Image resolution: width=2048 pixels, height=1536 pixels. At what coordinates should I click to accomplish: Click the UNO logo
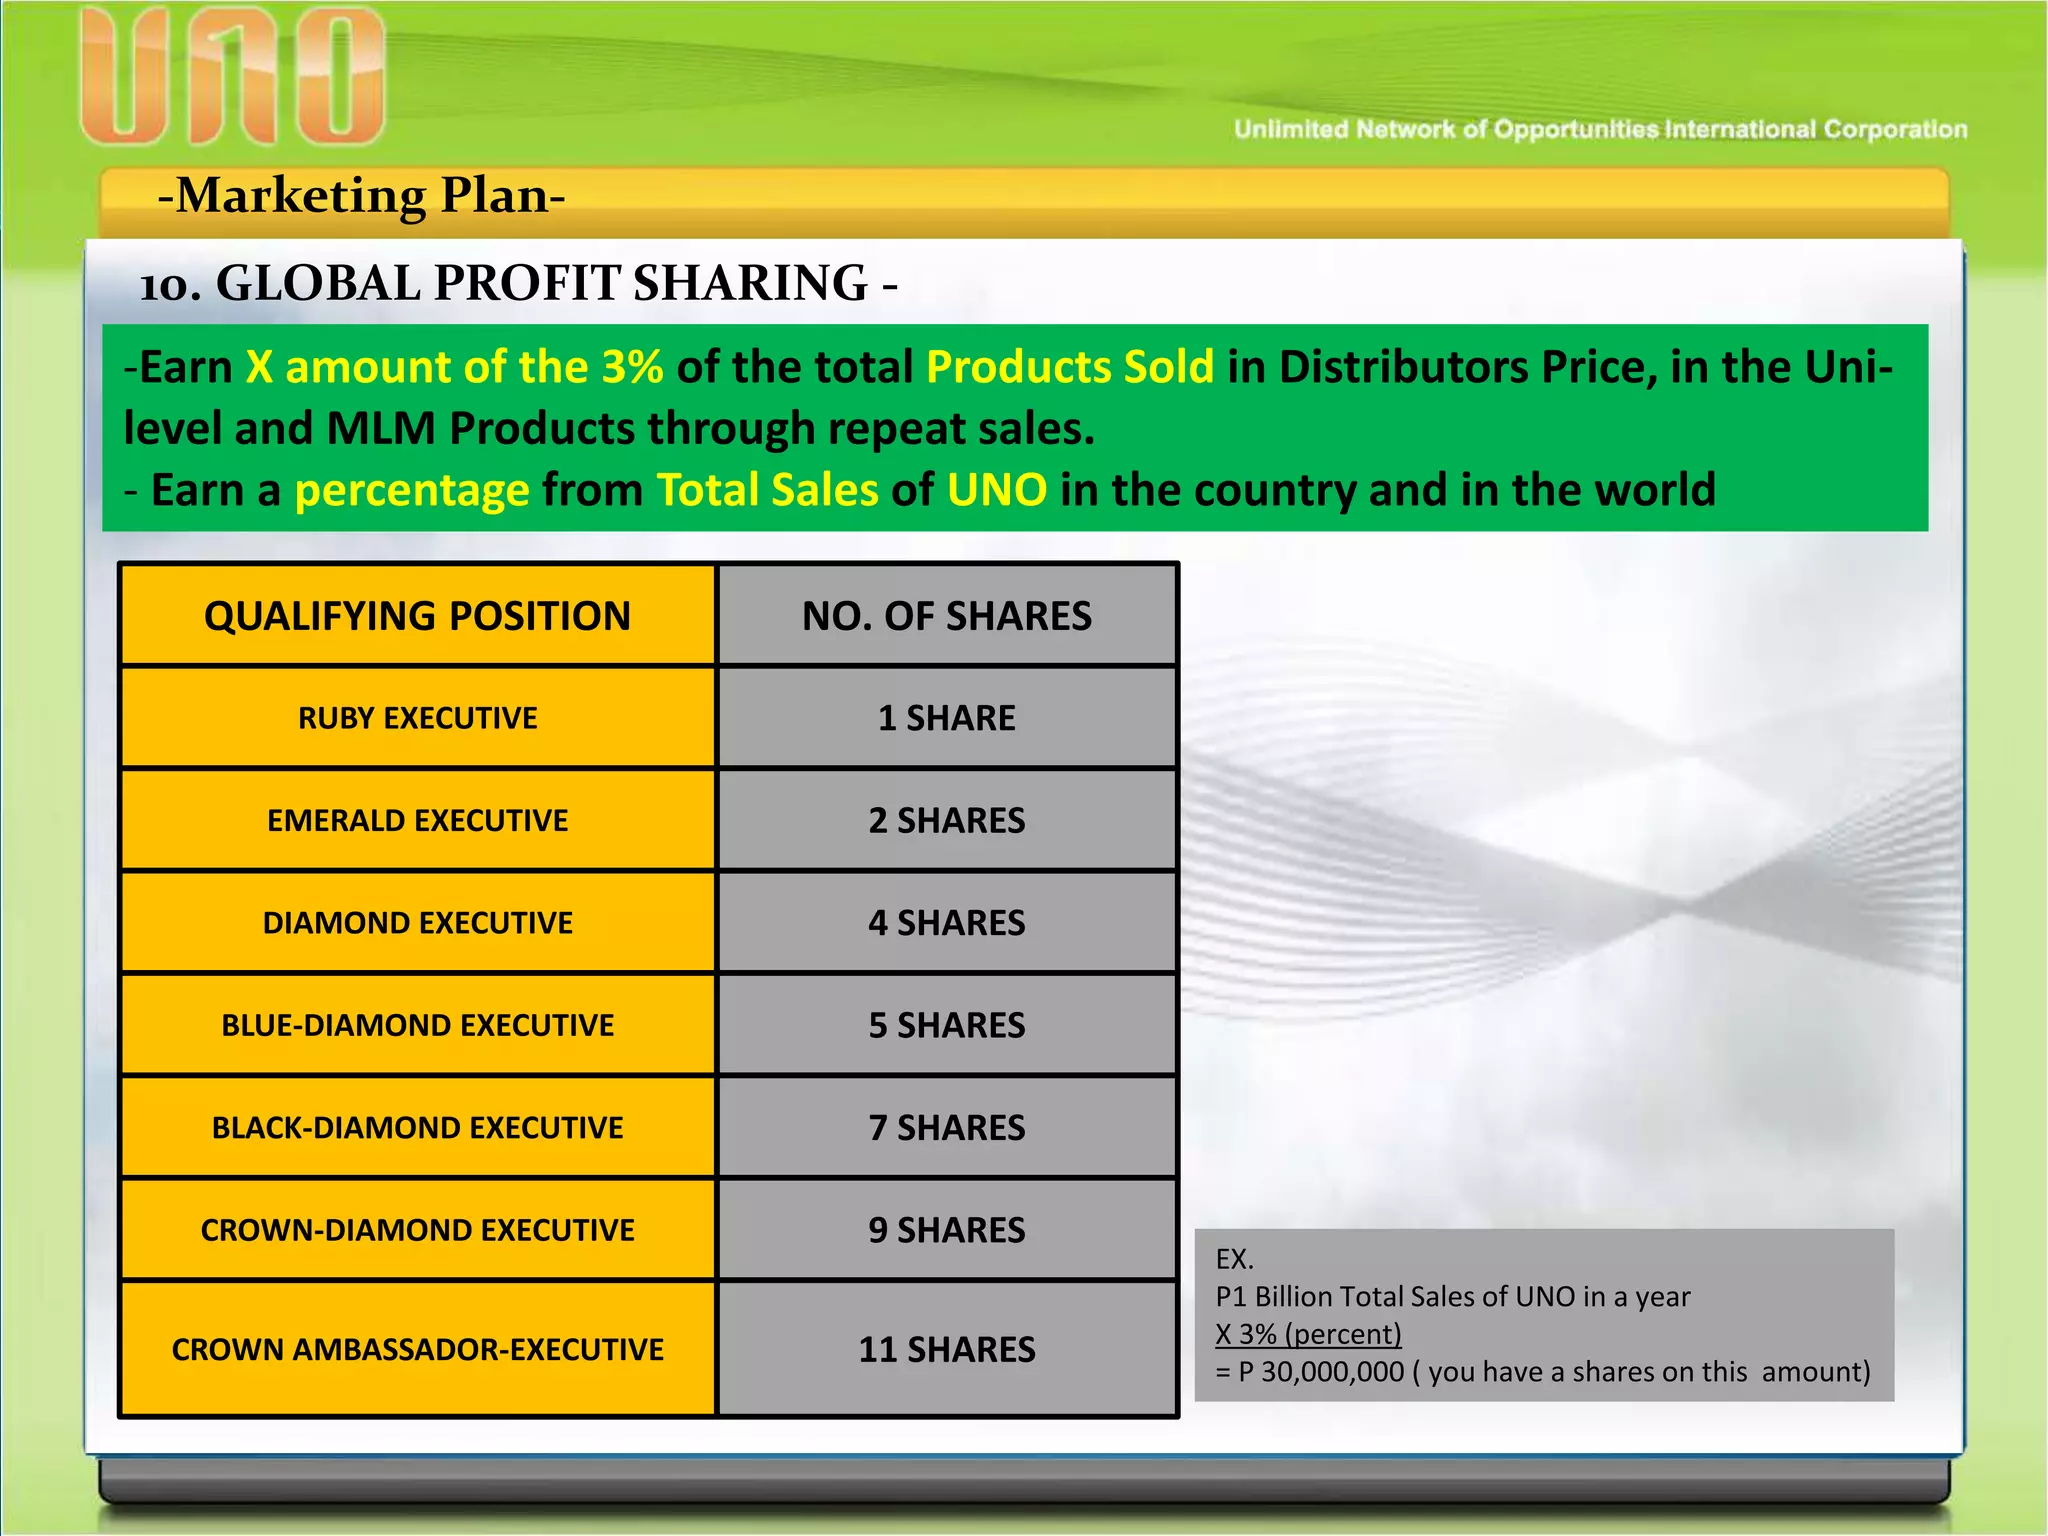(232, 76)
